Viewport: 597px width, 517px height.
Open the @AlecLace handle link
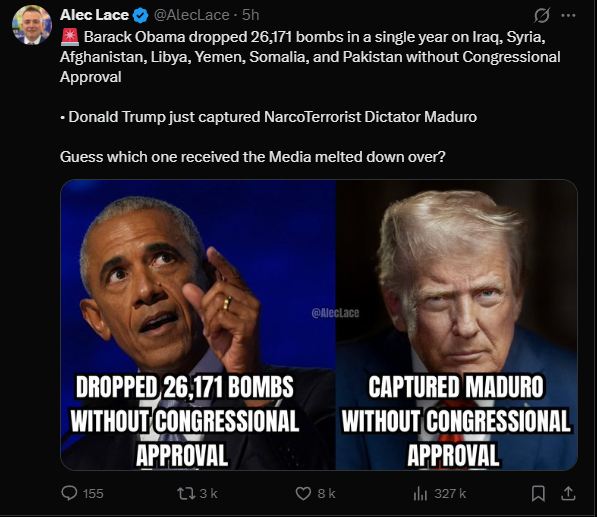click(192, 15)
